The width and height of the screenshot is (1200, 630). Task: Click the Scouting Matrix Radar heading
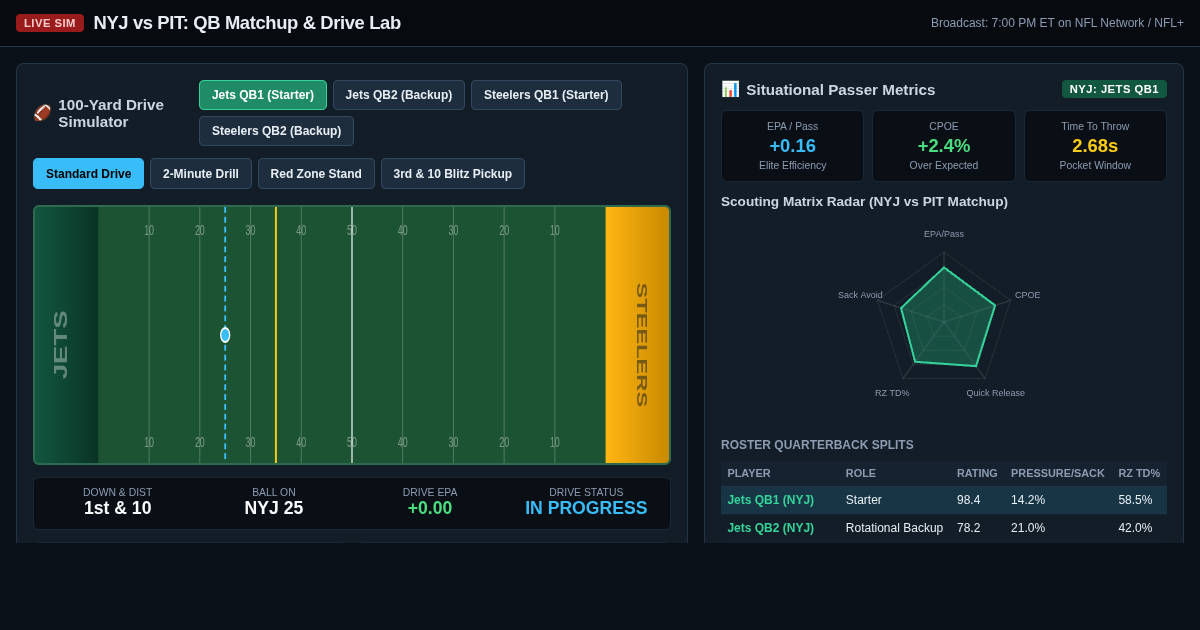pyautogui.click(x=864, y=202)
